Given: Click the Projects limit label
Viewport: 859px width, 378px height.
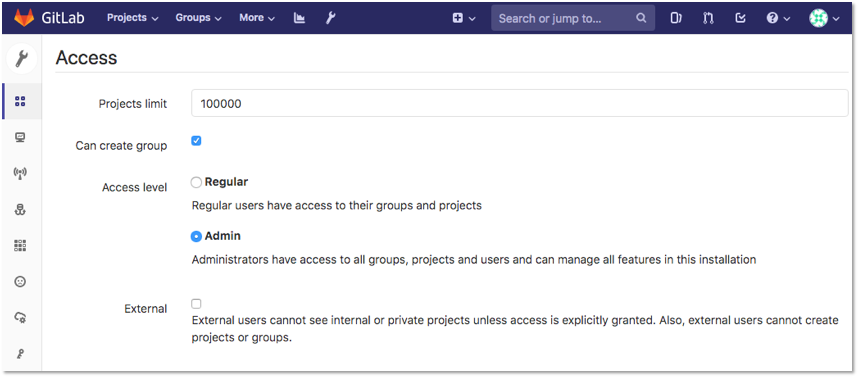Looking at the screenshot, I should click(133, 104).
